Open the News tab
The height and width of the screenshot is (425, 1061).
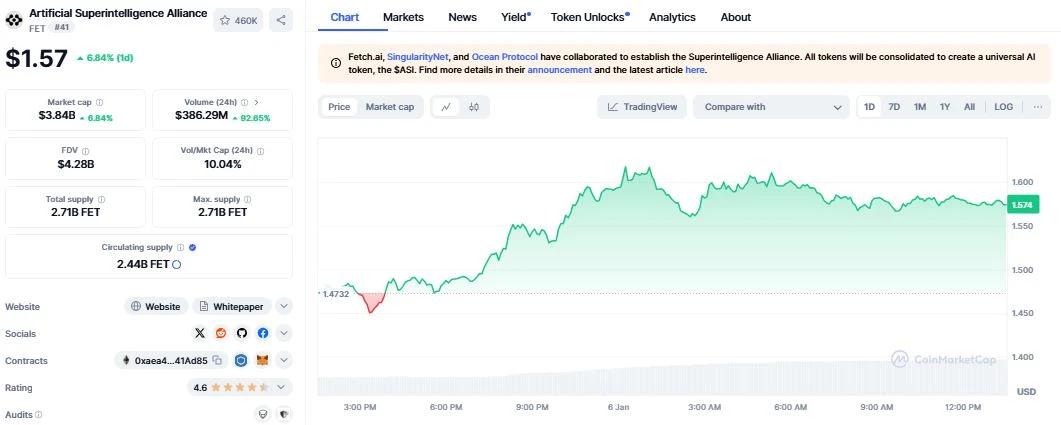[x=462, y=17]
